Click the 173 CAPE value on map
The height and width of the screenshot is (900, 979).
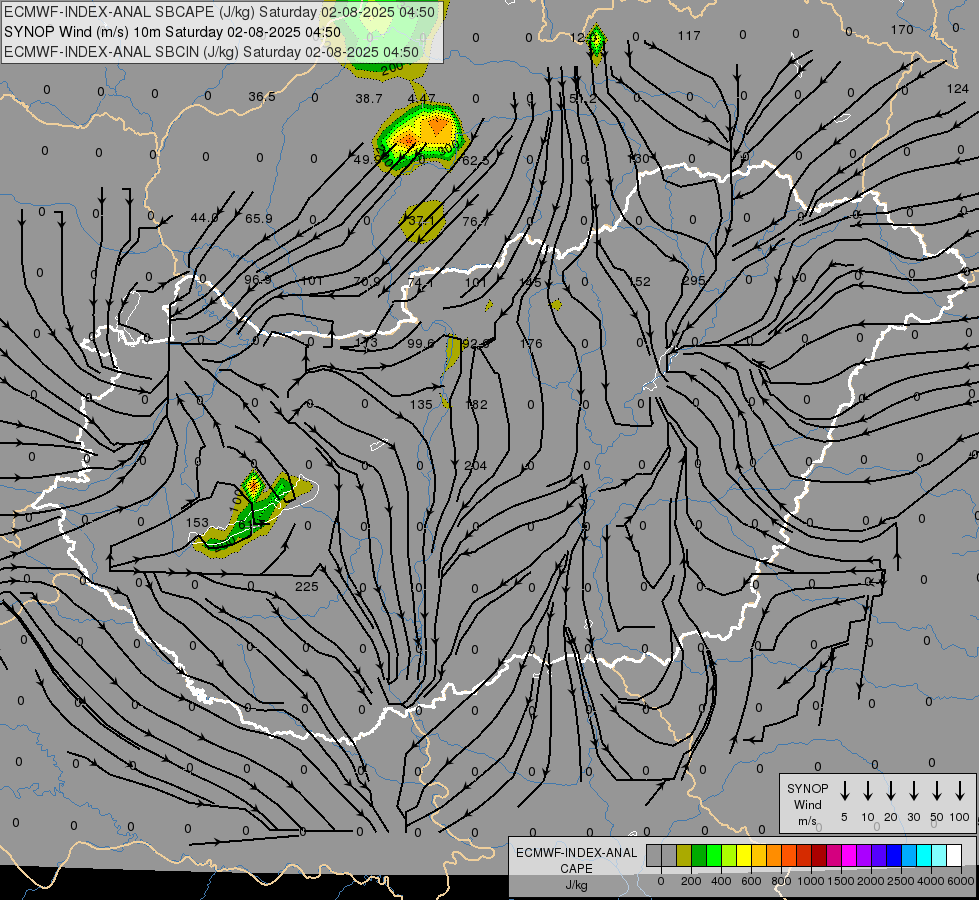tap(366, 342)
